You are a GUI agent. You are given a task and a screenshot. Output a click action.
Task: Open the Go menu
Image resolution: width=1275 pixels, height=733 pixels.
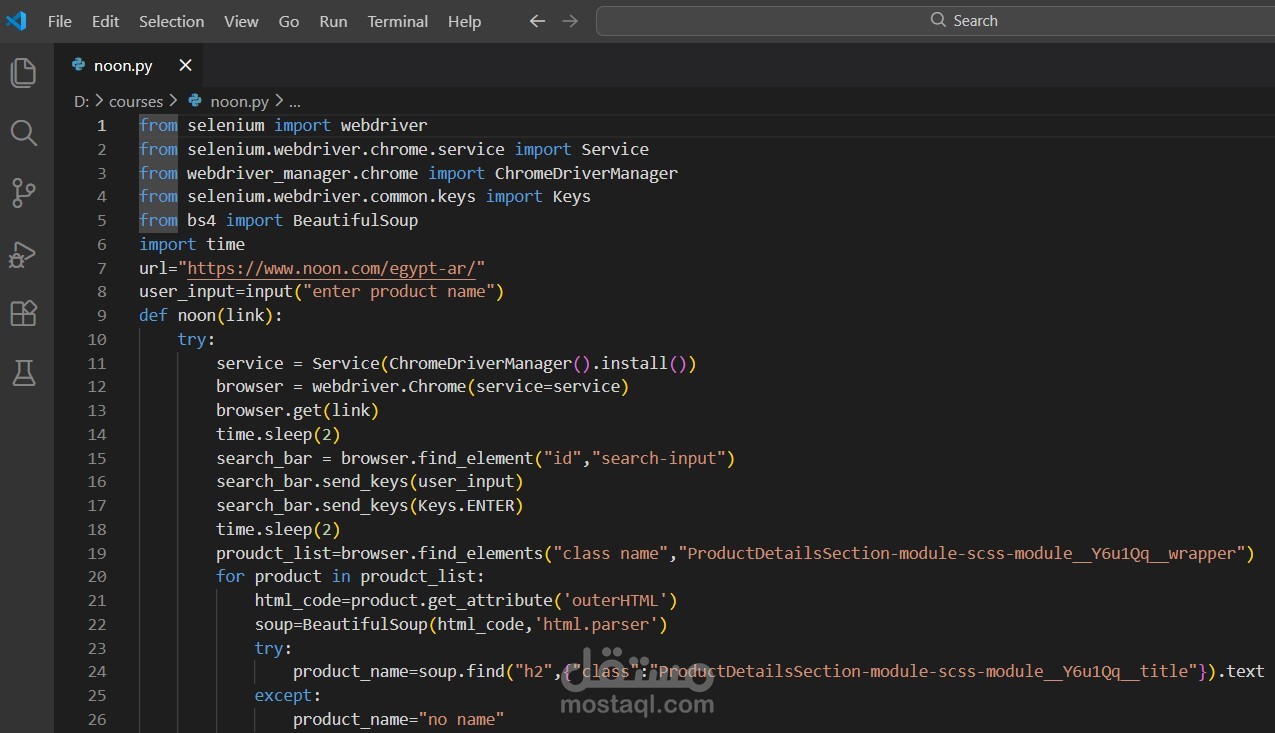(x=289, y=21)
